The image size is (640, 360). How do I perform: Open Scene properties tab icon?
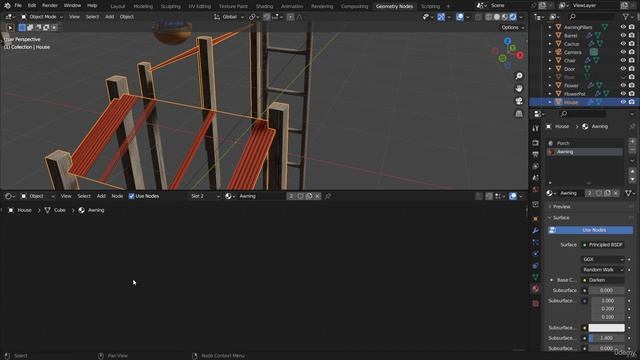coord(536,178)
